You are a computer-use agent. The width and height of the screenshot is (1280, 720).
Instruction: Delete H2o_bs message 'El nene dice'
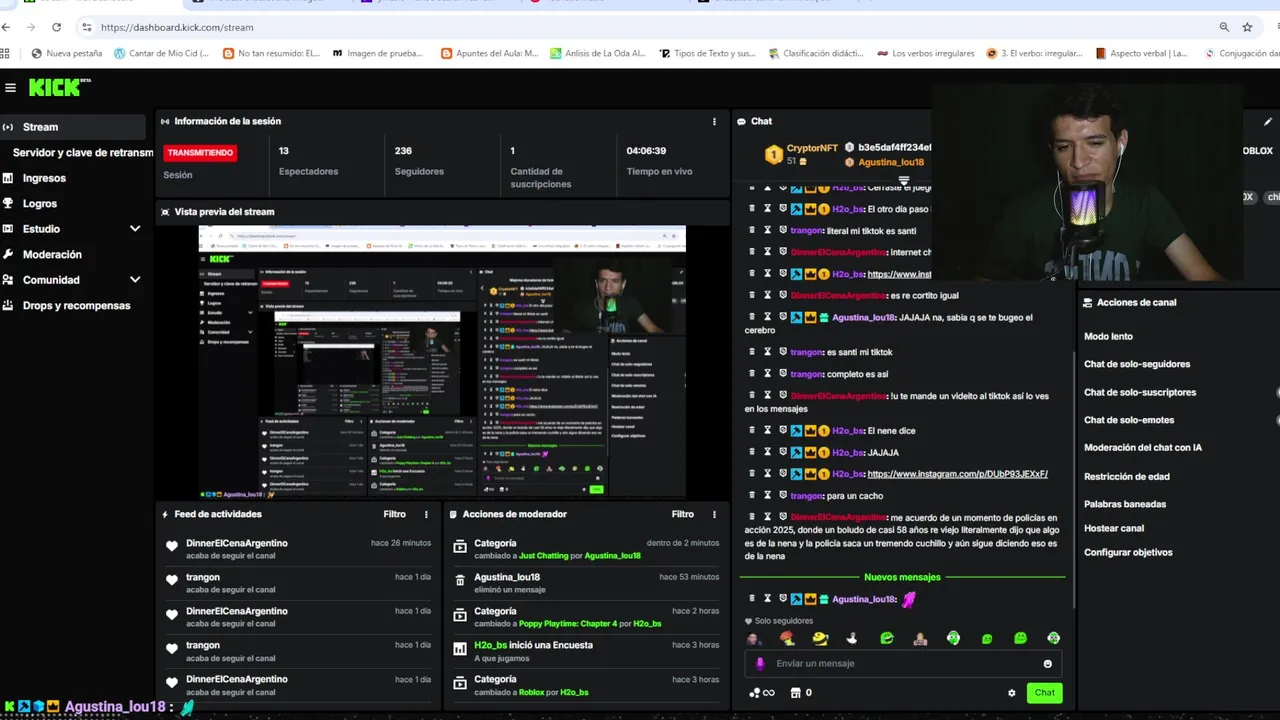pyautogui.click(x=752, y=430)
